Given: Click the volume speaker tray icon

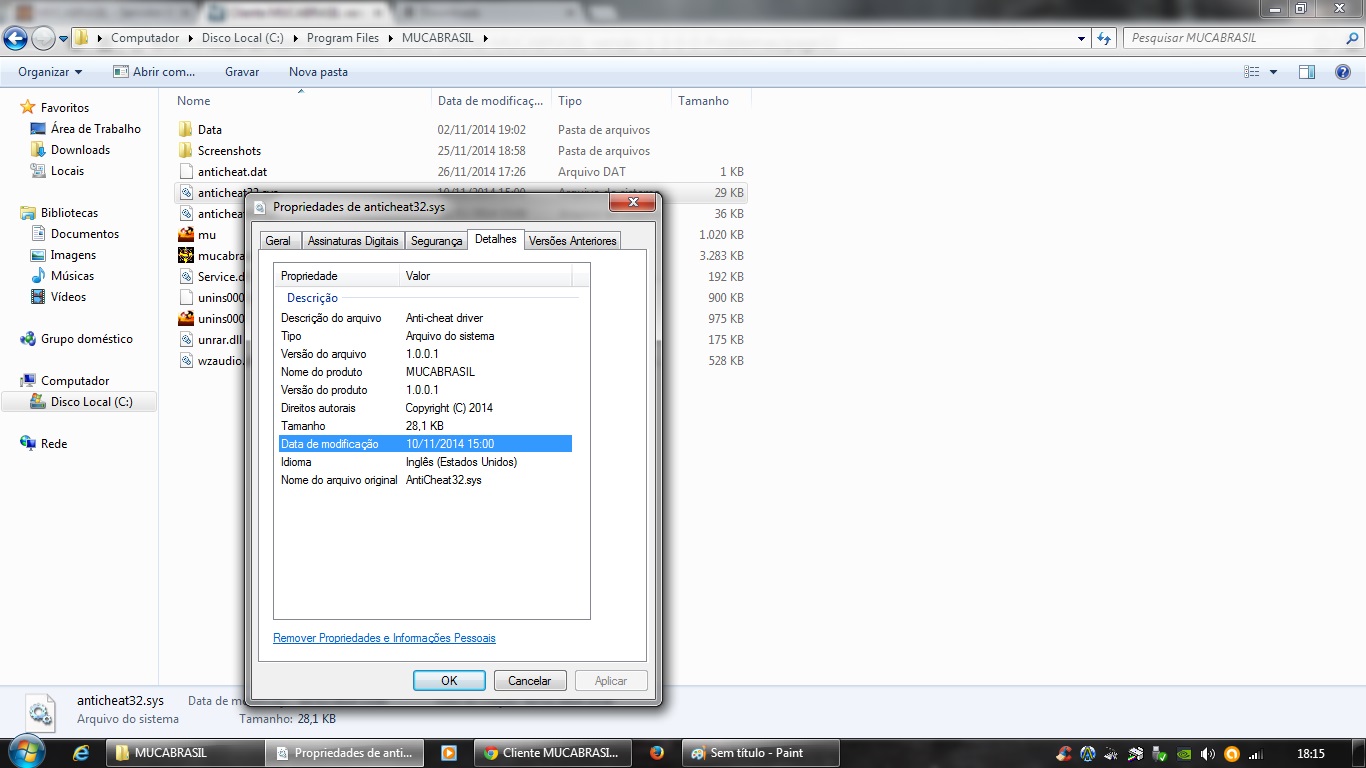Looking at the screenshot, I should [x=1208, y=754].
